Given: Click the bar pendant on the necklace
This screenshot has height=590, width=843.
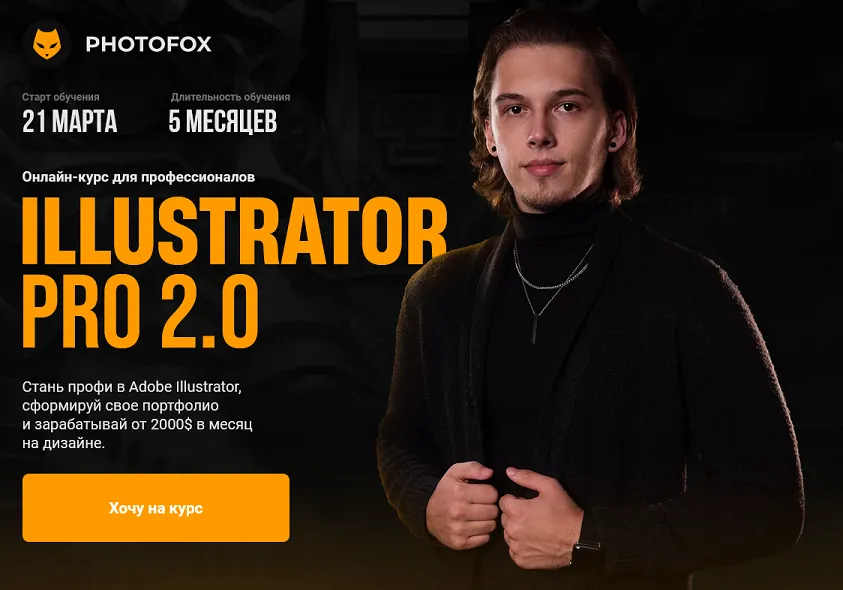Looking at the screenshot, I should point(535,330).
